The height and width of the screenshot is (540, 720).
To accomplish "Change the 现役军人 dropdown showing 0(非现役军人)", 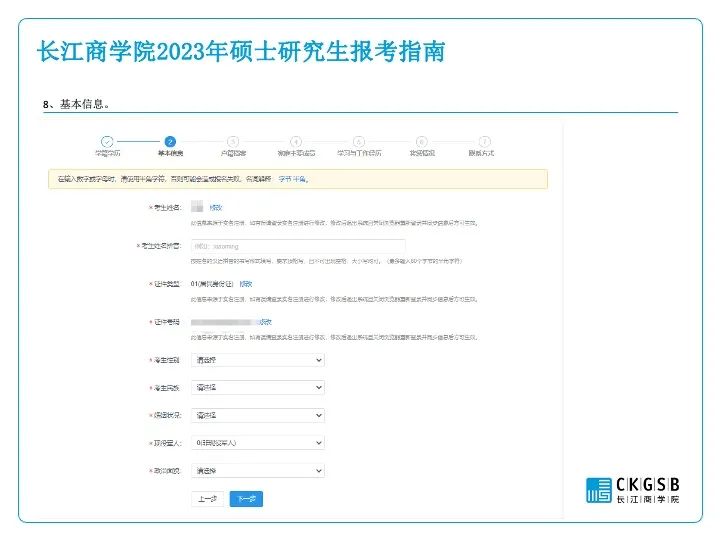I will [x=258, y=443].
